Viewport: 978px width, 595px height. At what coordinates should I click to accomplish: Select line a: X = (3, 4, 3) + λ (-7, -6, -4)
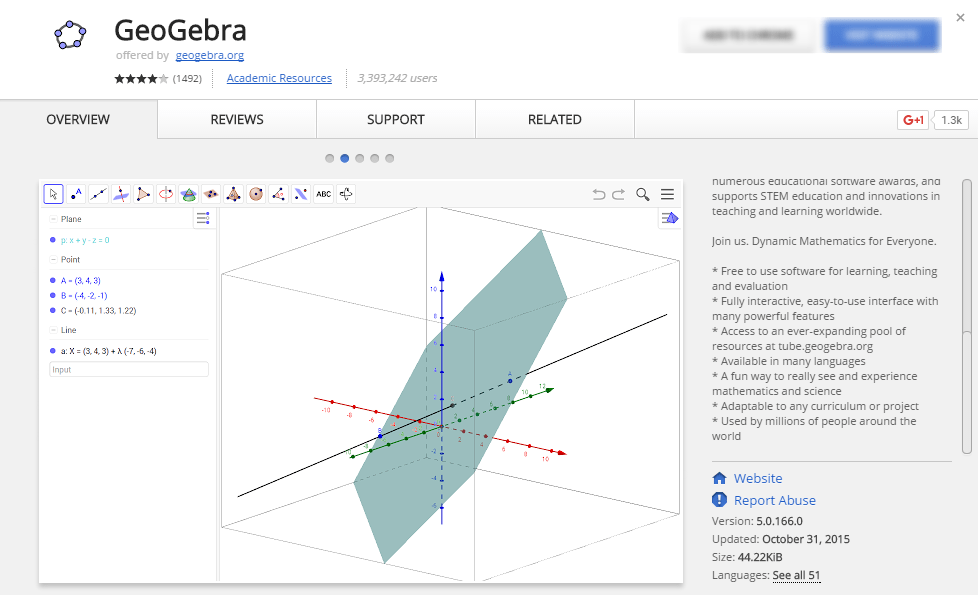tap(109, 351)
